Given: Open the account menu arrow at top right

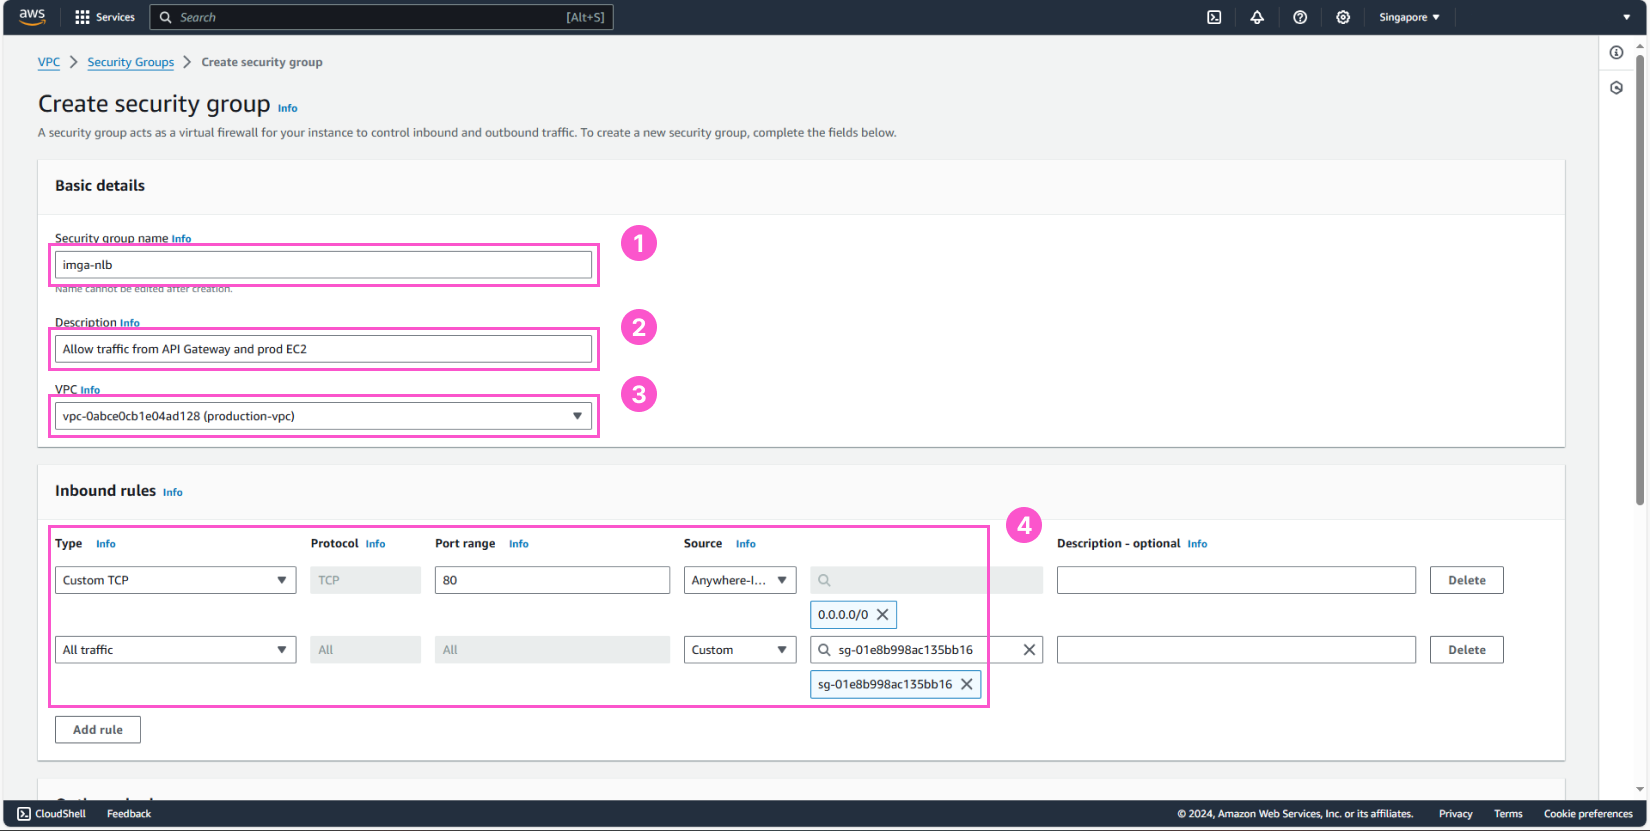Looking at the screenshot, I should pyautogui.click(x=1626, y=17).
